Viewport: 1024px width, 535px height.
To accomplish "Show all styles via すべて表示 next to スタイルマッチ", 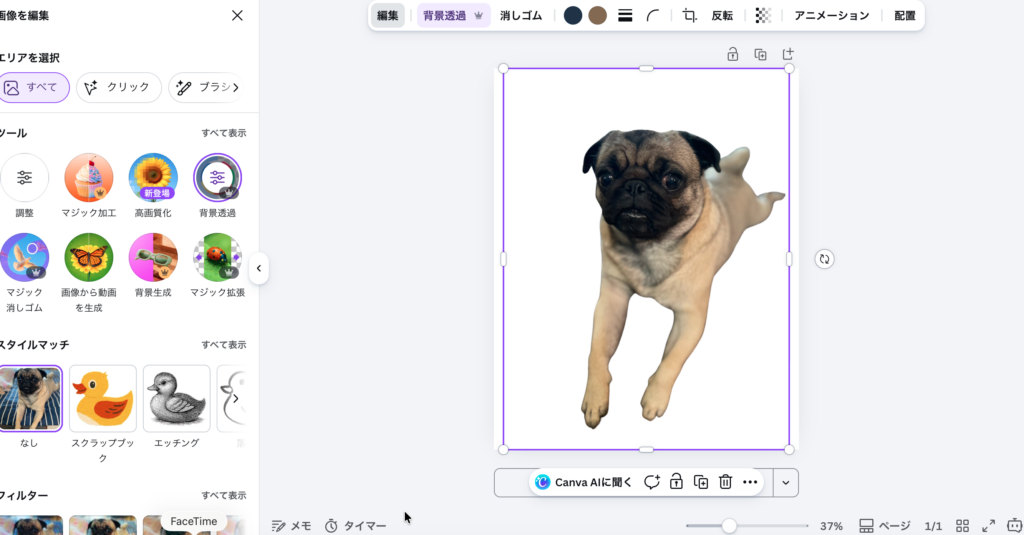I will click(223, 344).
